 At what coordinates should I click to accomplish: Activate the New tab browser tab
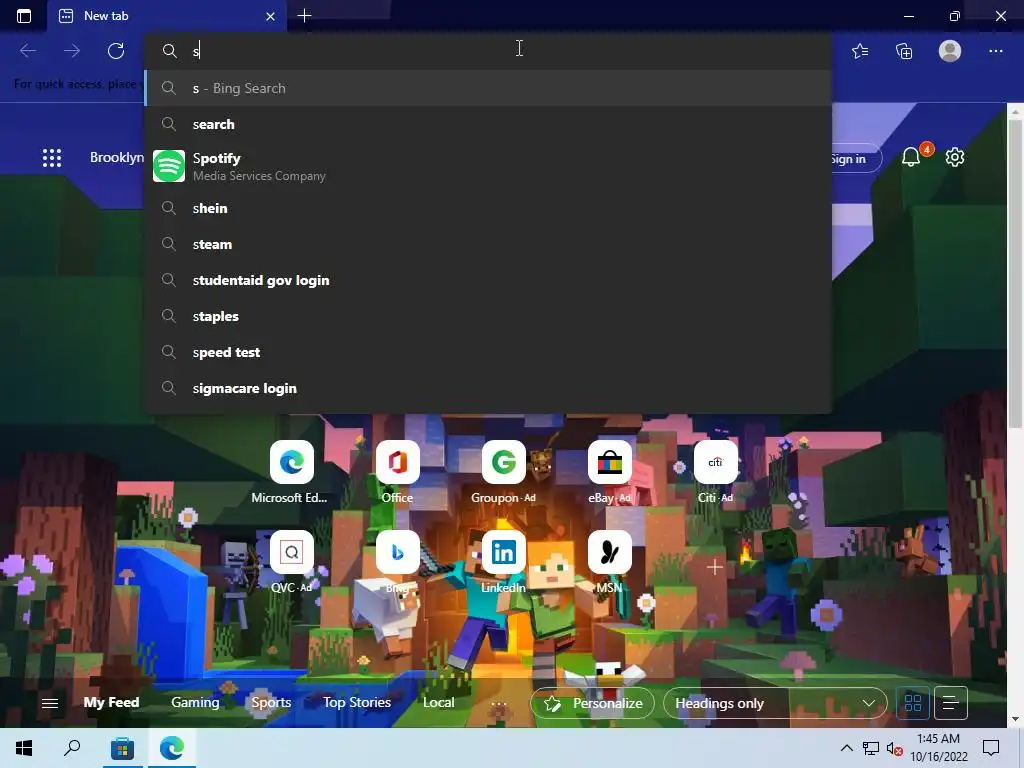click(167, 16)
